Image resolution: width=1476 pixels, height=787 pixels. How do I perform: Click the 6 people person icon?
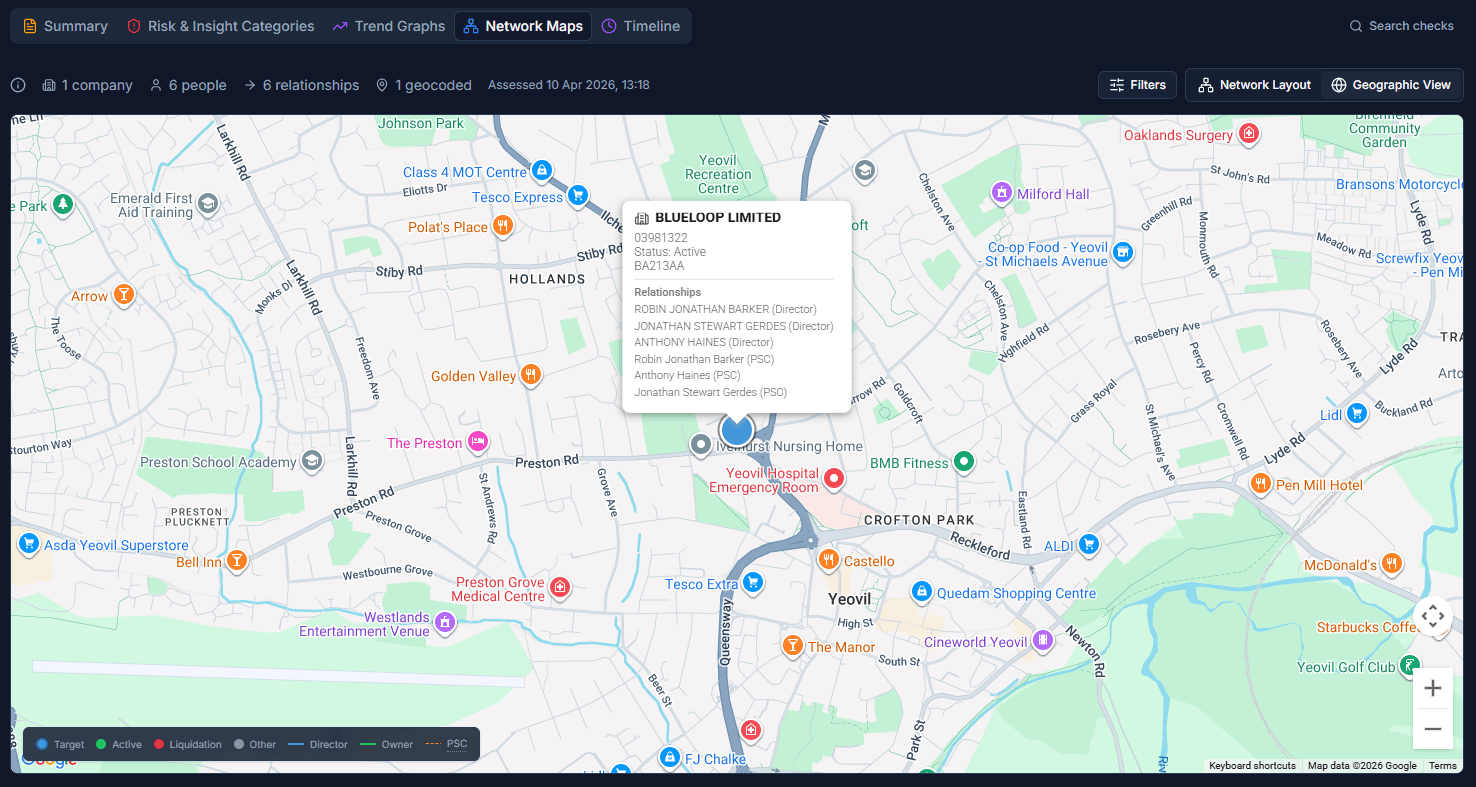tap(156, 85)
